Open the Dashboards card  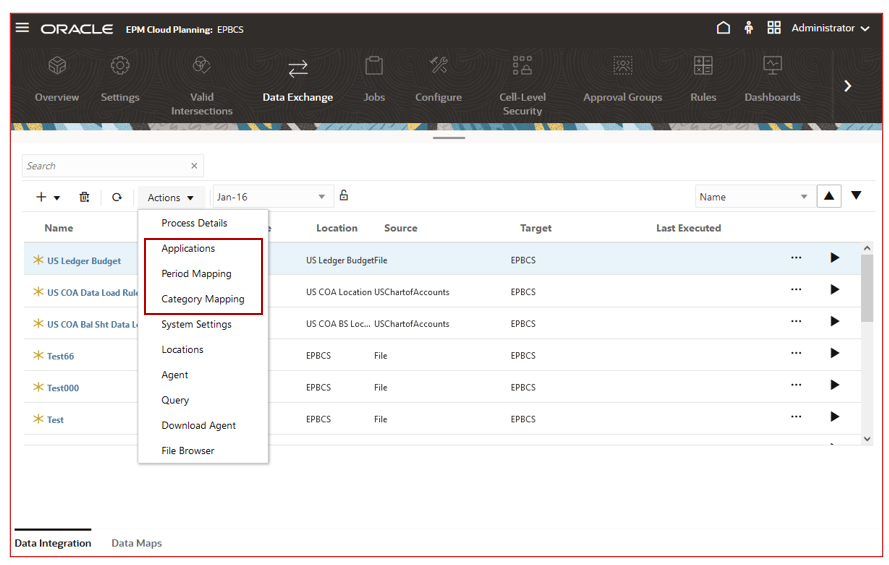772,79
